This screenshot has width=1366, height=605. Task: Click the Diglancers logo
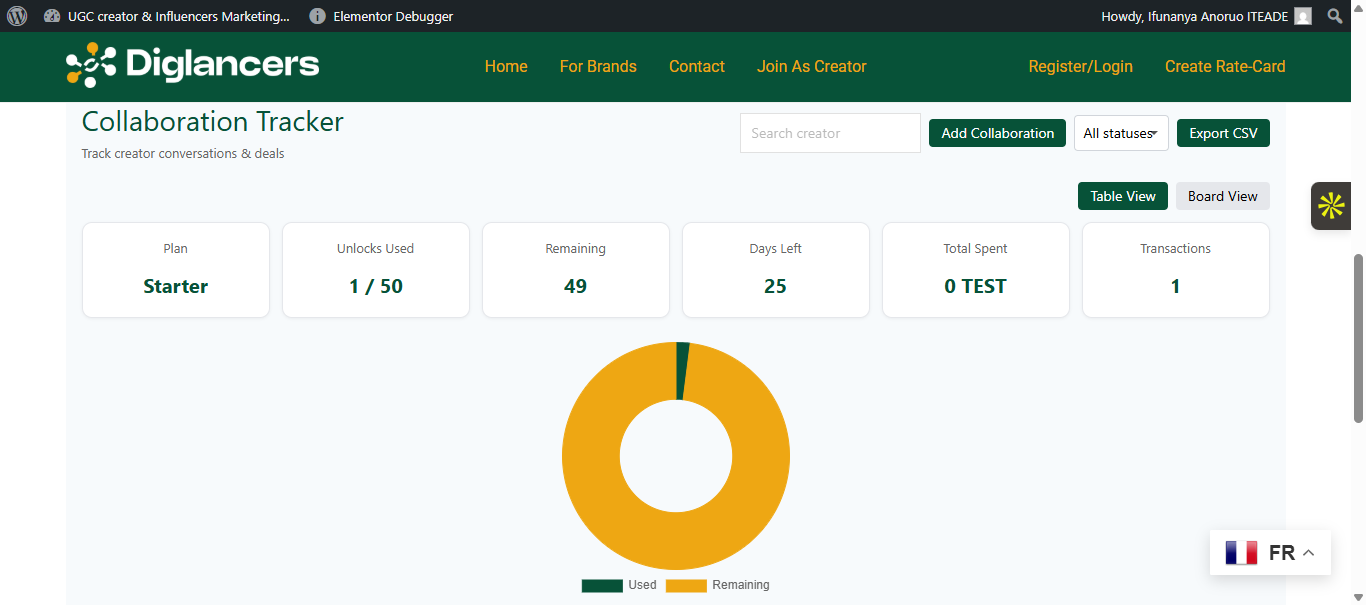click(193, 66)
